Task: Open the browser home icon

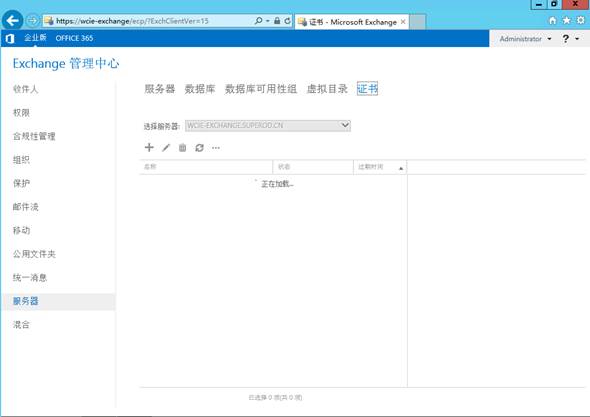Action: [552, 21]
